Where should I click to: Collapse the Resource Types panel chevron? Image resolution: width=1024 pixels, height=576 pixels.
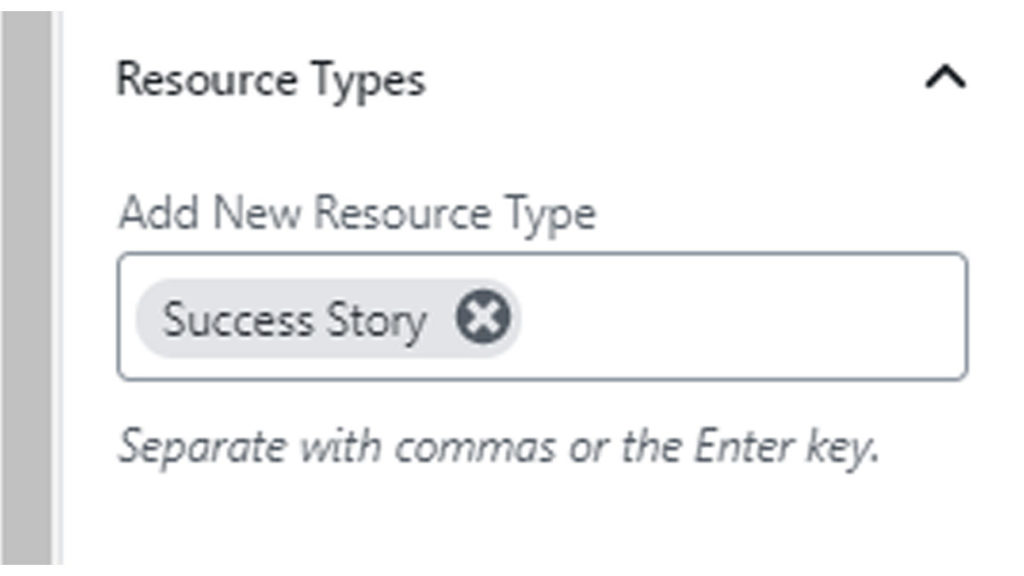[945, 79]
